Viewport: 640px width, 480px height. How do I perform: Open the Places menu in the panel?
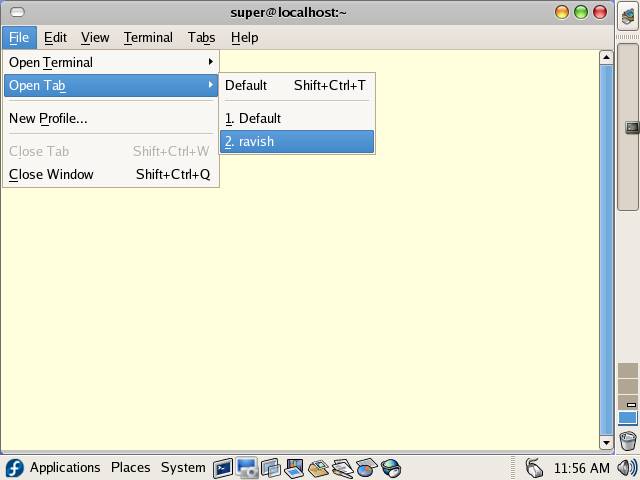pyautogui.click(x=130, y=468)
